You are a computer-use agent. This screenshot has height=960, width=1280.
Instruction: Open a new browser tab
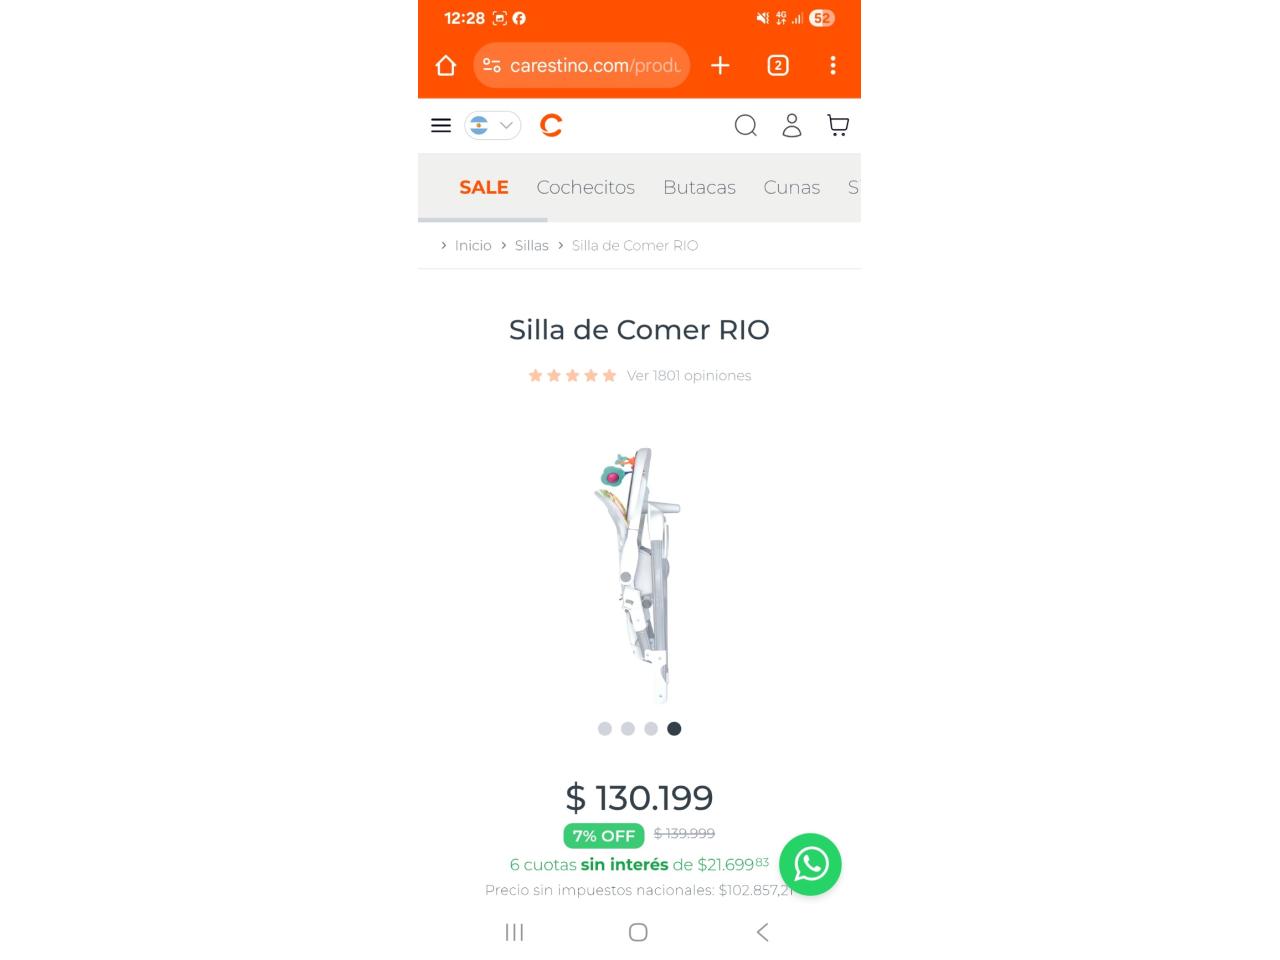(720, 66)
